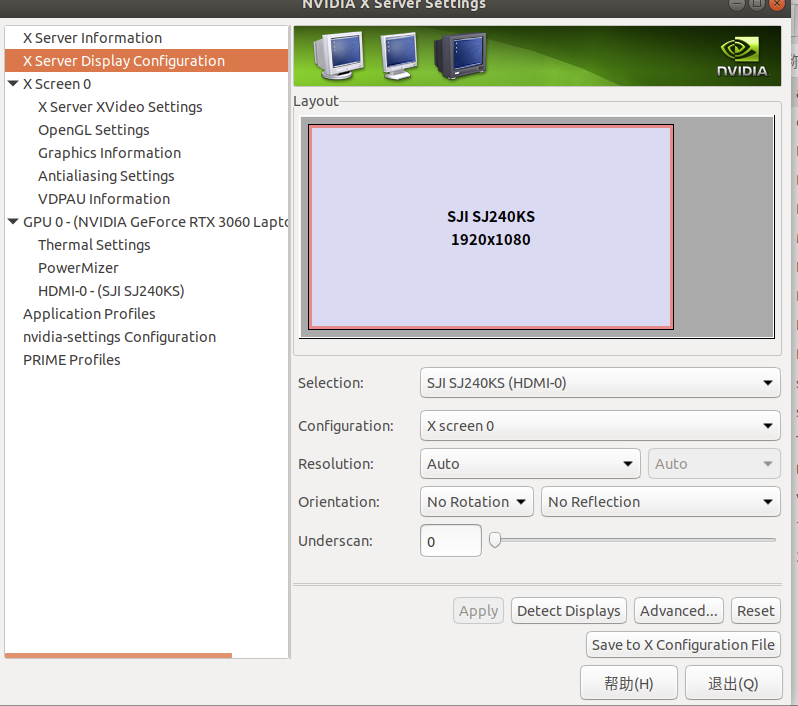
Task: Click Detect Displays button
Action: point(568,610)
